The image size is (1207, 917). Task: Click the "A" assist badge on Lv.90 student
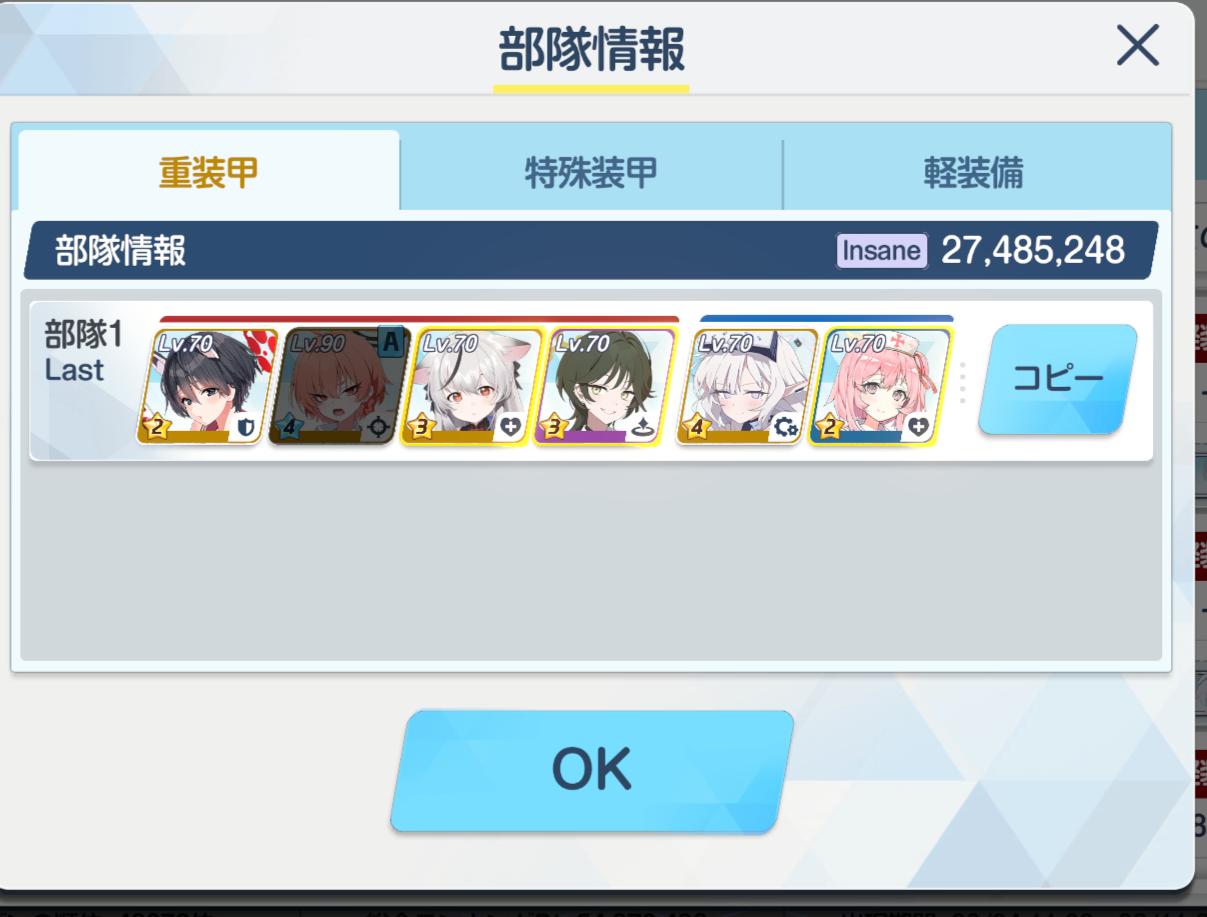click(x=391, y=342)
